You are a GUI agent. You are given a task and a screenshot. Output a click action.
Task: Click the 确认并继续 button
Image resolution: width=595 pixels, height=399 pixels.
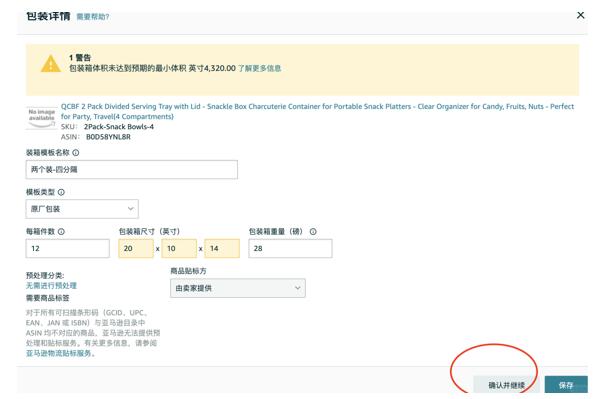tap(506, 385)
